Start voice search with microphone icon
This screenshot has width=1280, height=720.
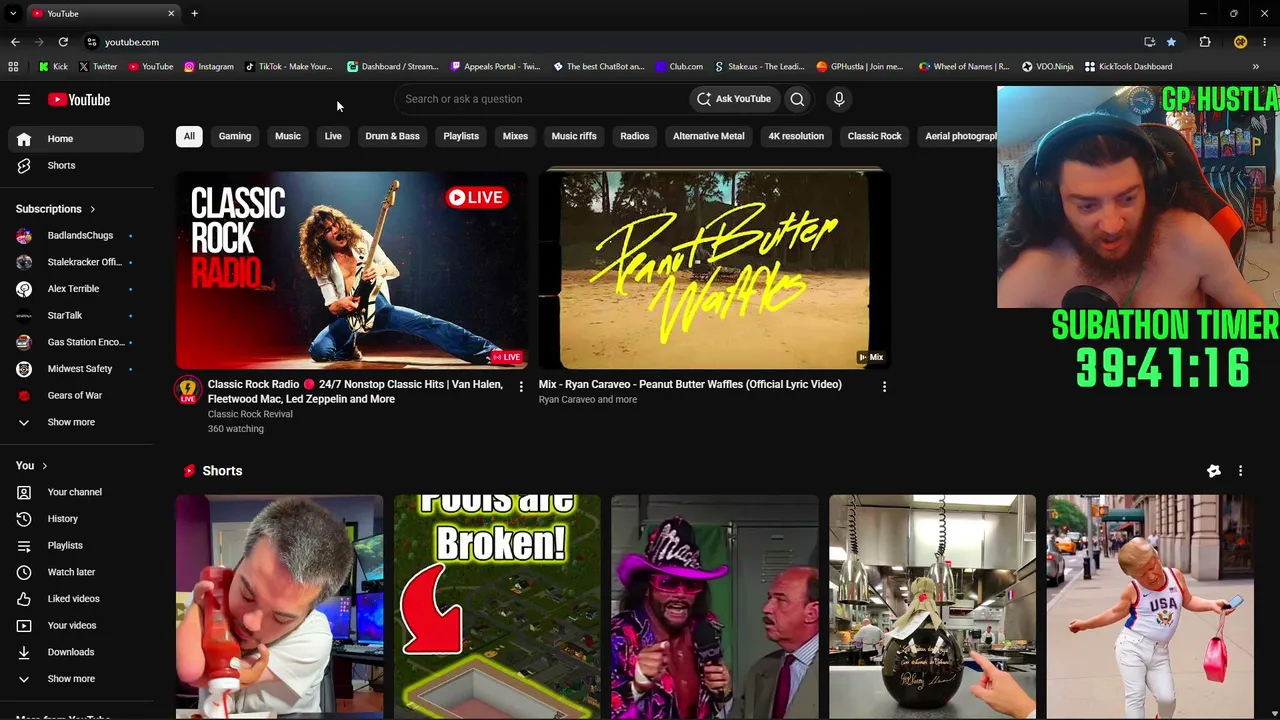click(839, 99)
